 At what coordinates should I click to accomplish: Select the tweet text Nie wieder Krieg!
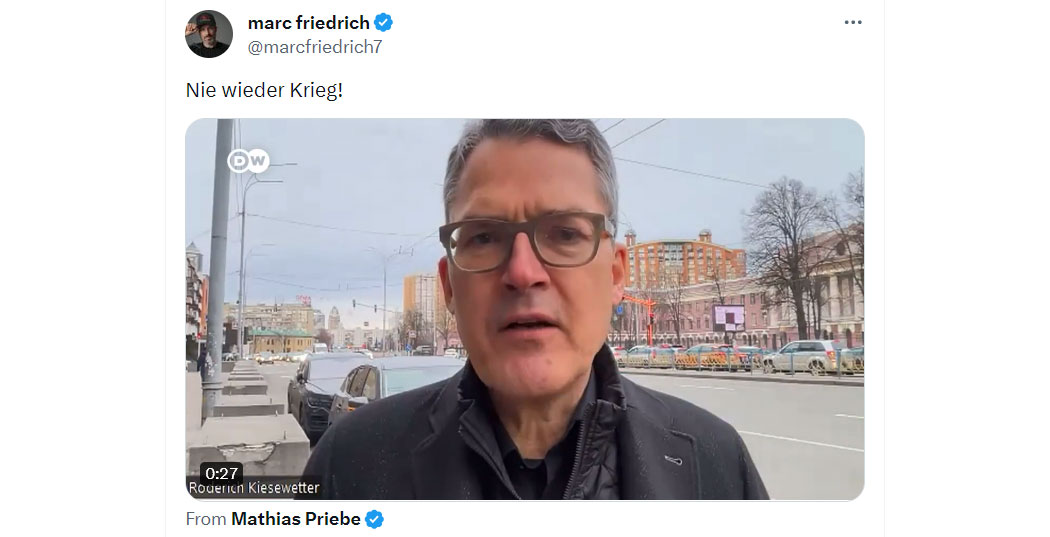tap(264, 90)
